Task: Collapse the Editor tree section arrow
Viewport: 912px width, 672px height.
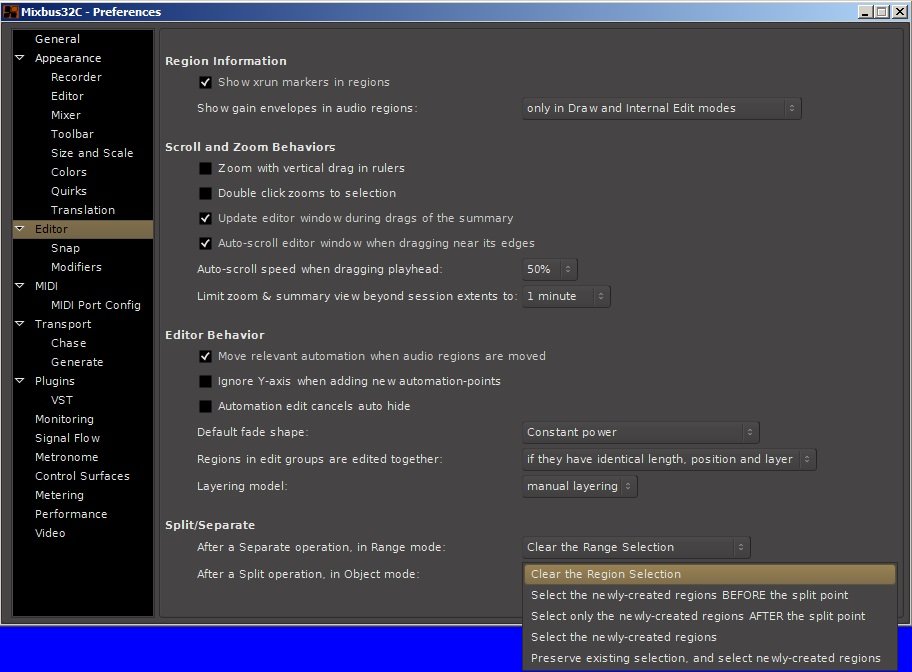Action: point(19,229)
